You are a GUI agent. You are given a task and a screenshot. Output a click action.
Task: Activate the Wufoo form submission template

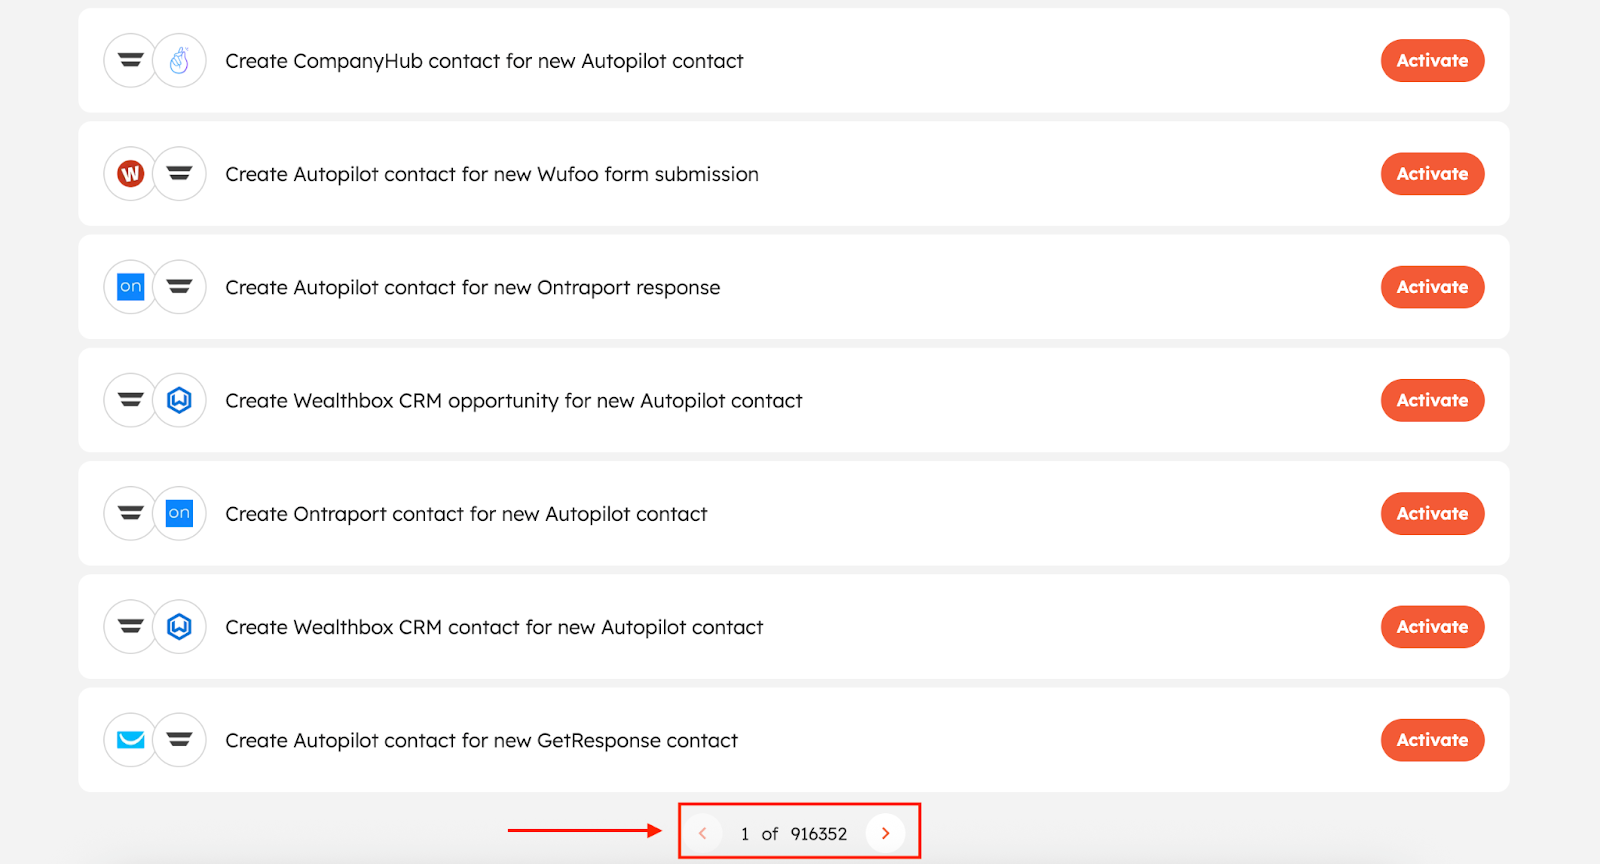tap(1431, 173)
